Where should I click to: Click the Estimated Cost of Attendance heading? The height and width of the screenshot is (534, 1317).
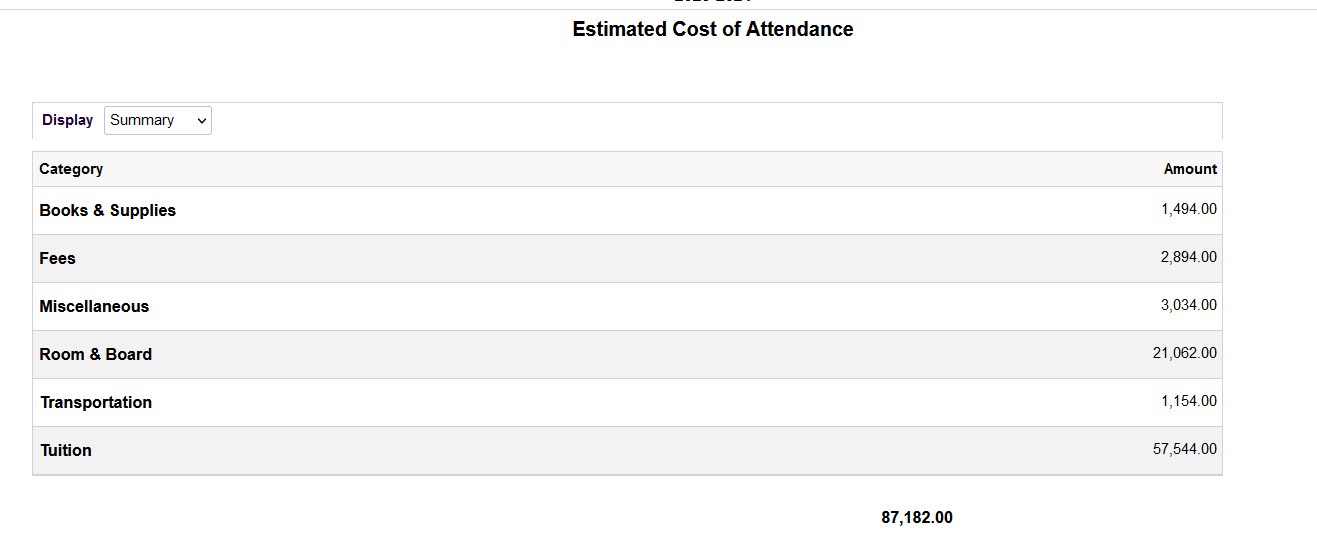click(x=712, y=29)
